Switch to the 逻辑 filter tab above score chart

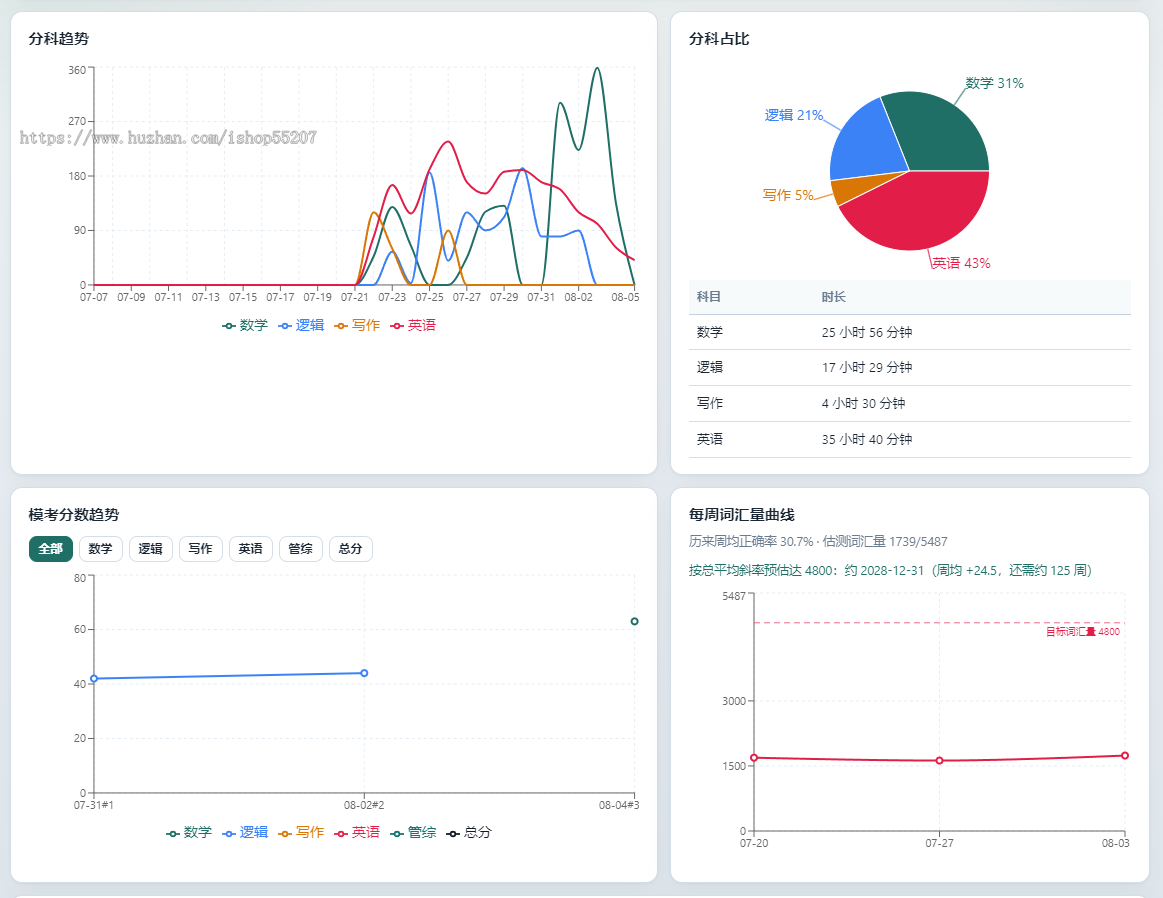[151, 549]
